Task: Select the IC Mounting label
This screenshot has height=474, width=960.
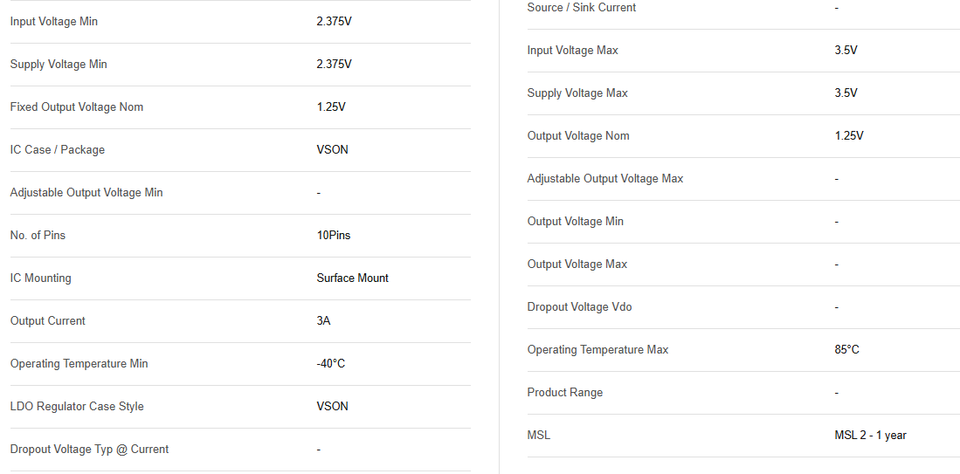Action: click(x=41, y=278)
